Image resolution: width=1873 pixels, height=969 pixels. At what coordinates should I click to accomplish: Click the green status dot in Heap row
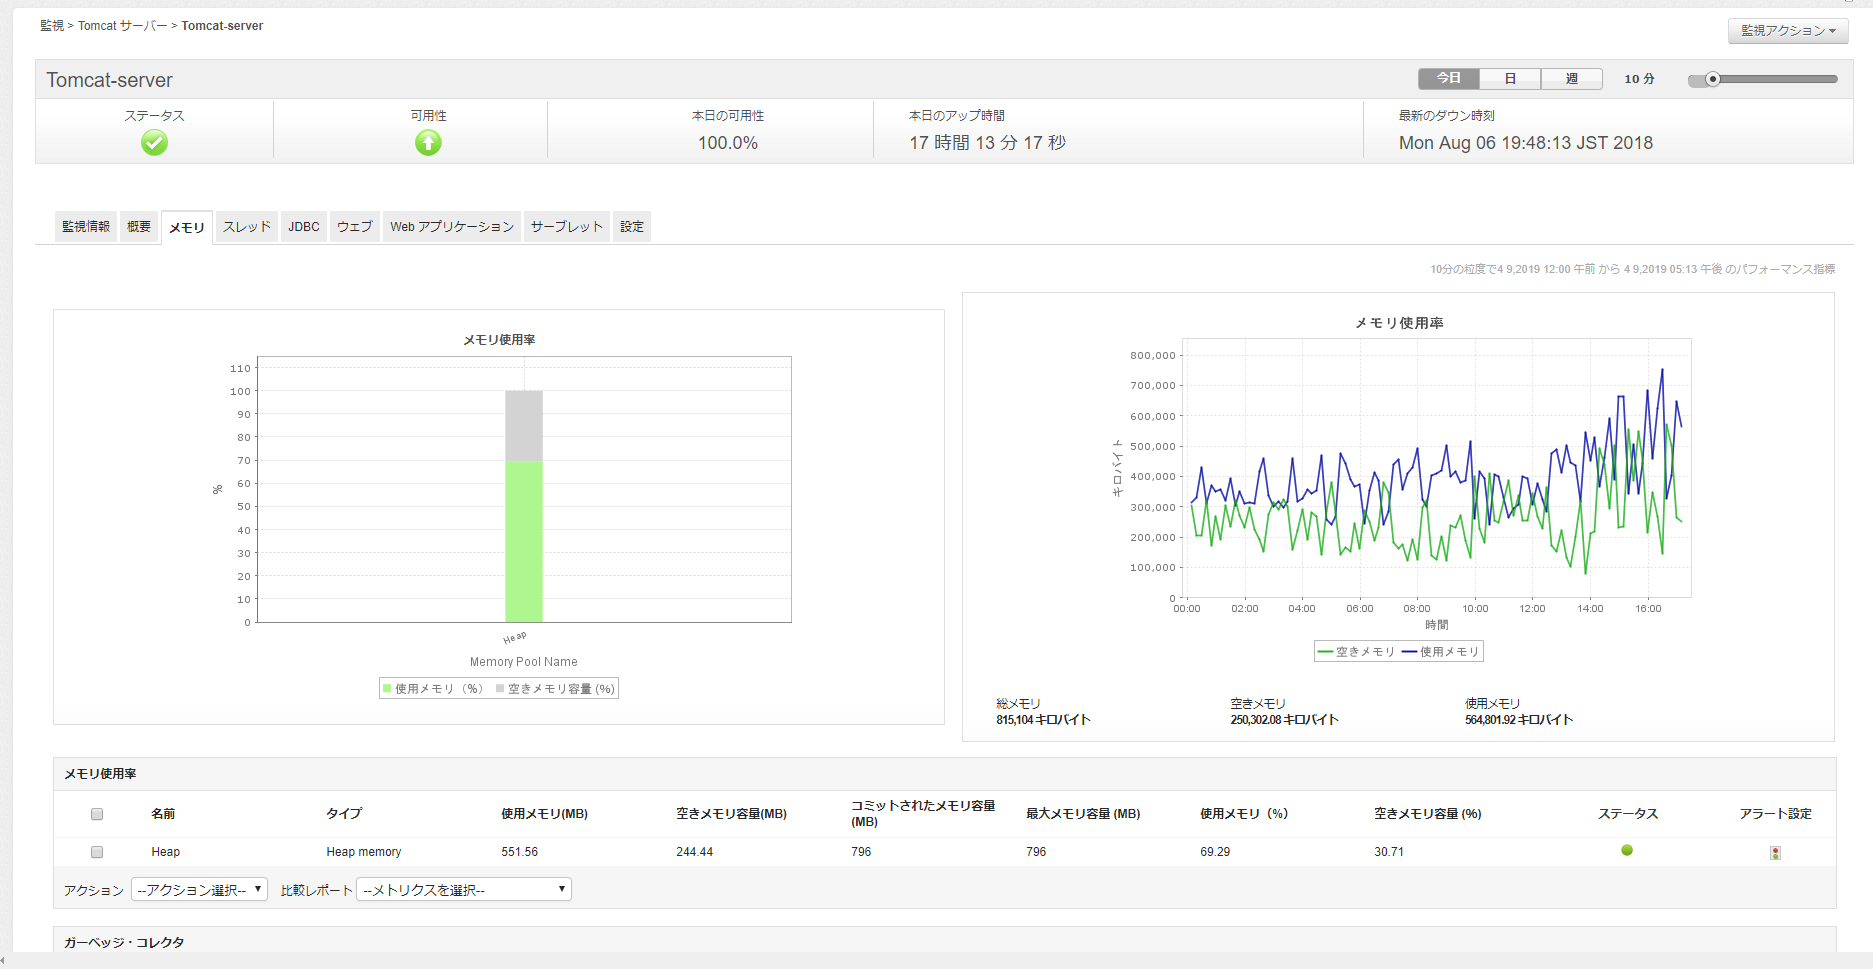1627,850
